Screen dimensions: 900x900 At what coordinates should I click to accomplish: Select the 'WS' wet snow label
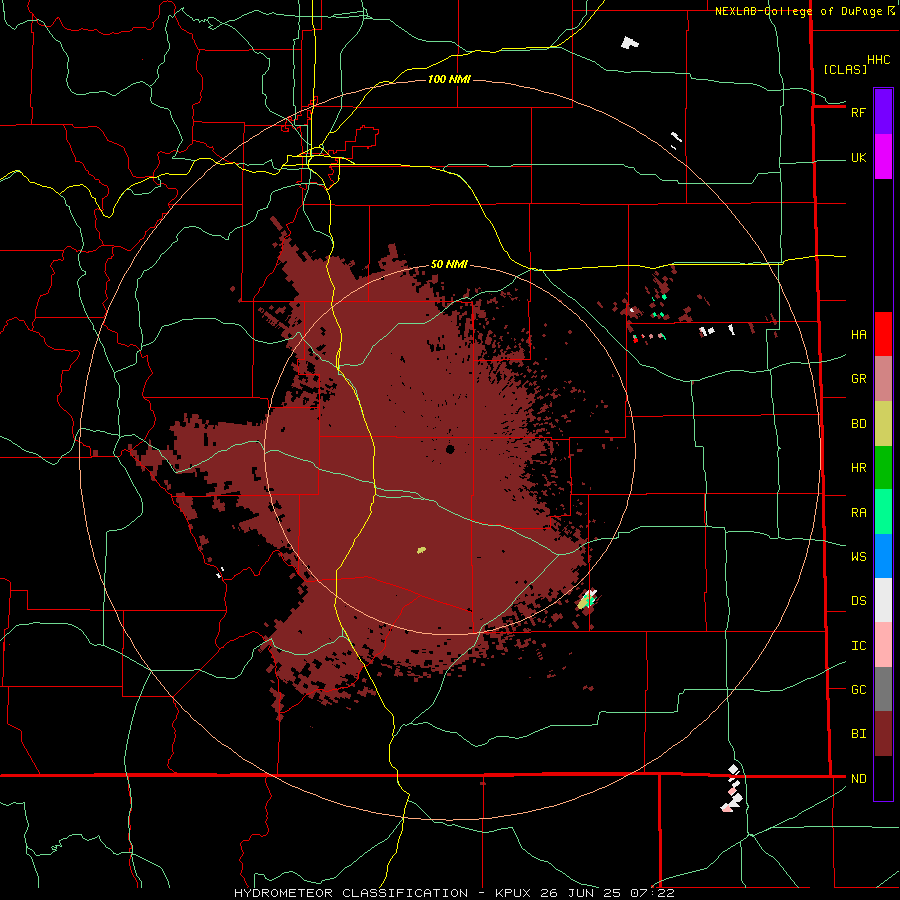click(x=858, y=557)
